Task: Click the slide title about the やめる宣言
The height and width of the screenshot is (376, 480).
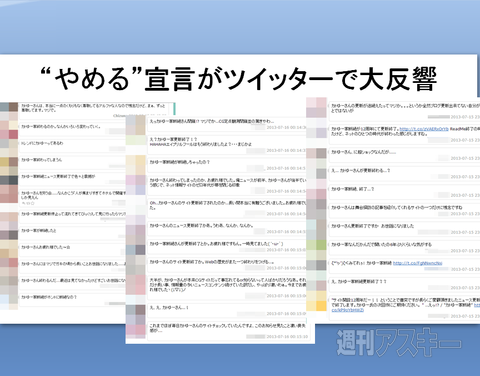Action: point(239,79)
